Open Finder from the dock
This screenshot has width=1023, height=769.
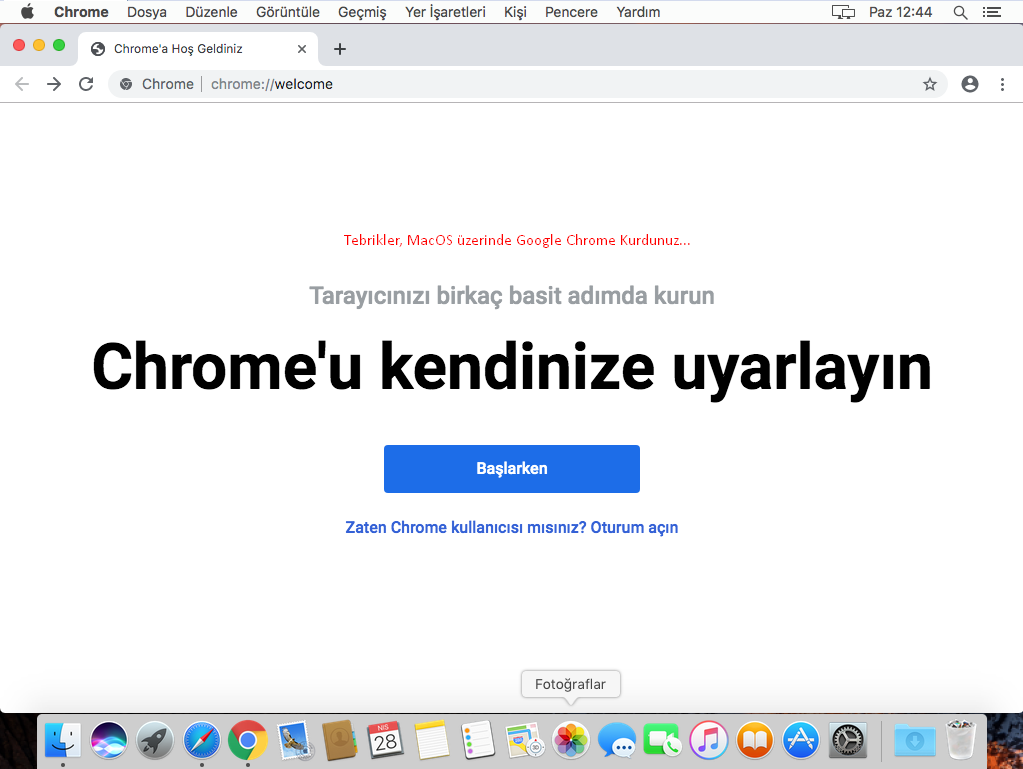click(63, 740)
